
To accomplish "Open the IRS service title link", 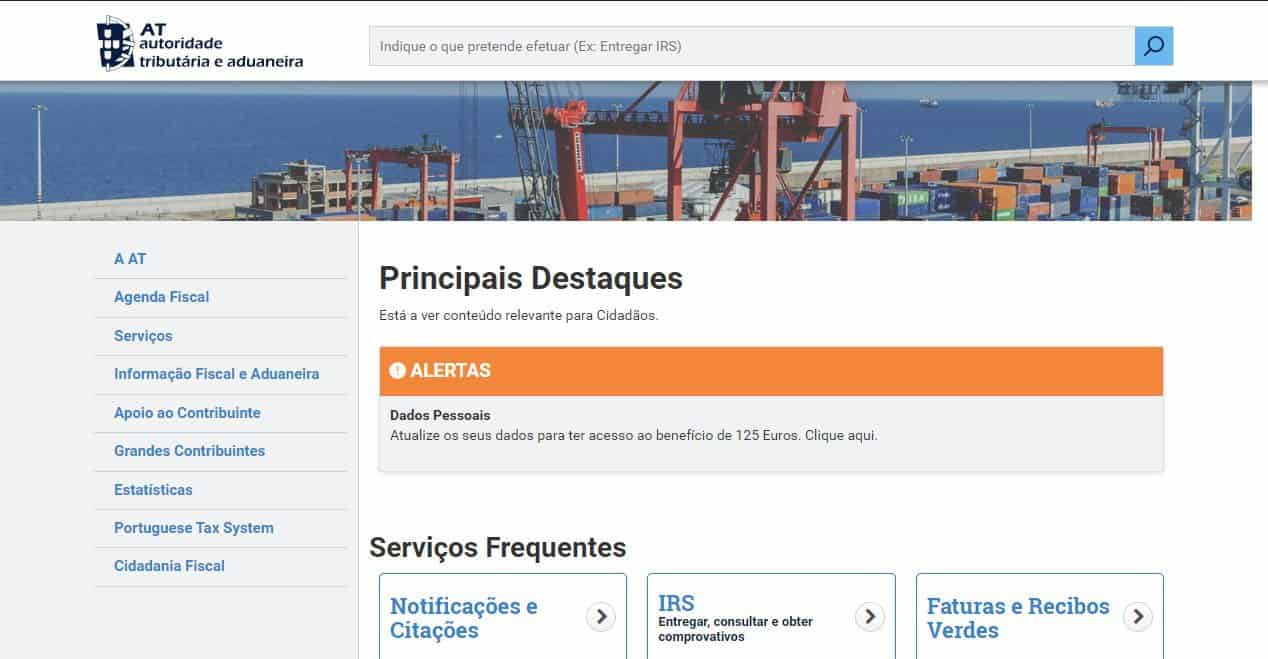I will [x=676, y=603].
